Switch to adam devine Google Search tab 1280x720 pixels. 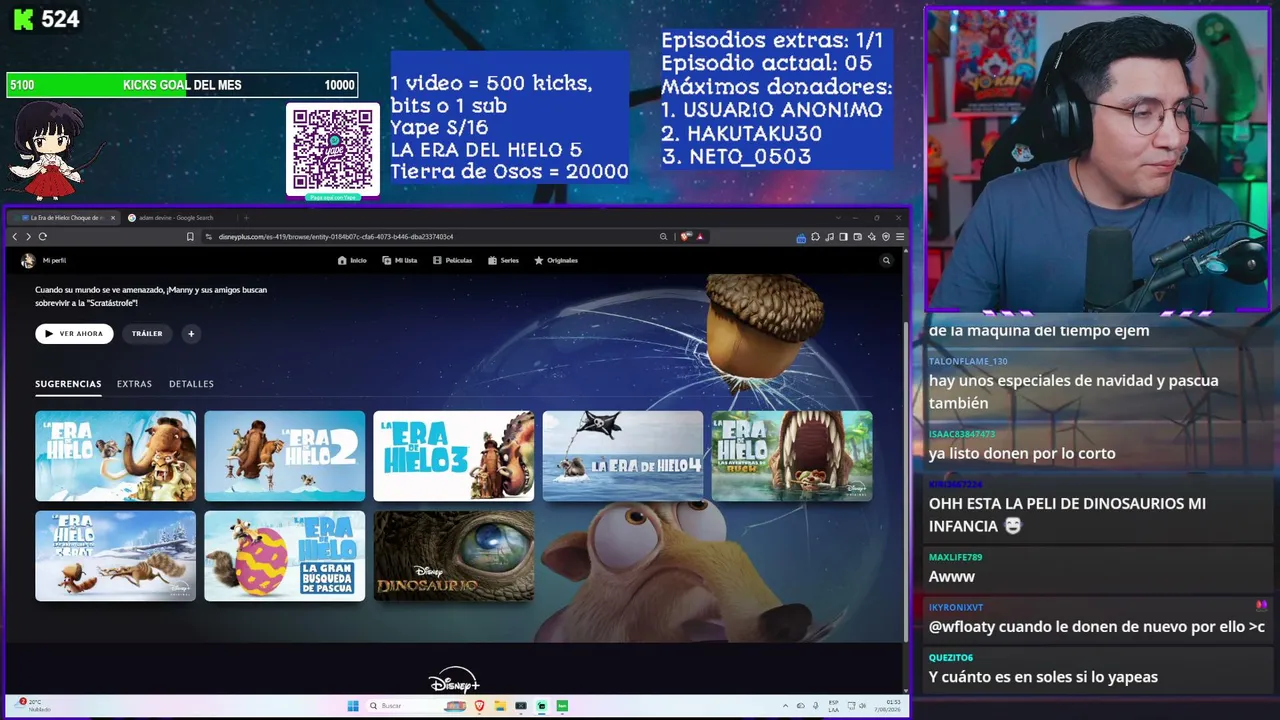click(x=176, y=218)
